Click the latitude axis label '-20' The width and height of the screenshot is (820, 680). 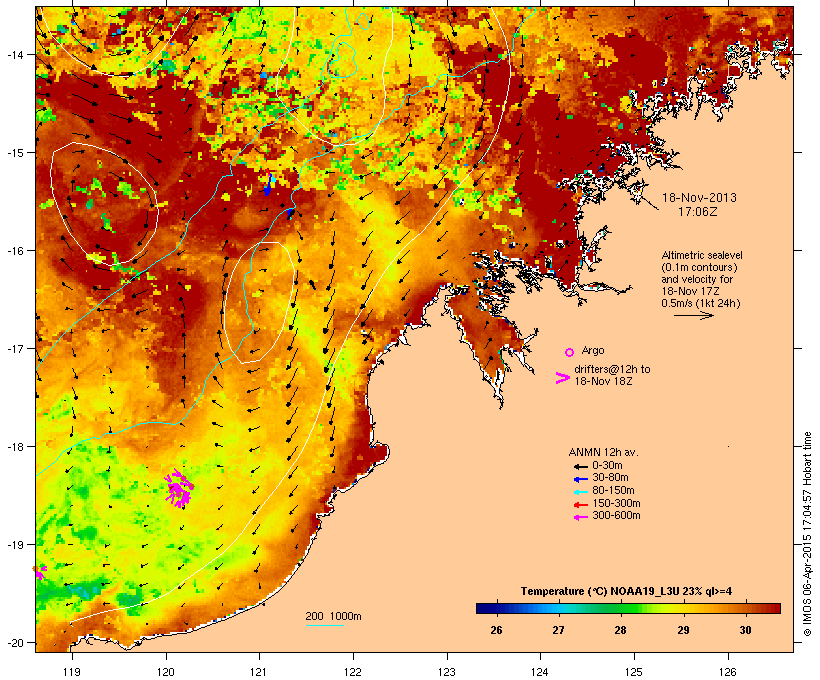point(14,643)
